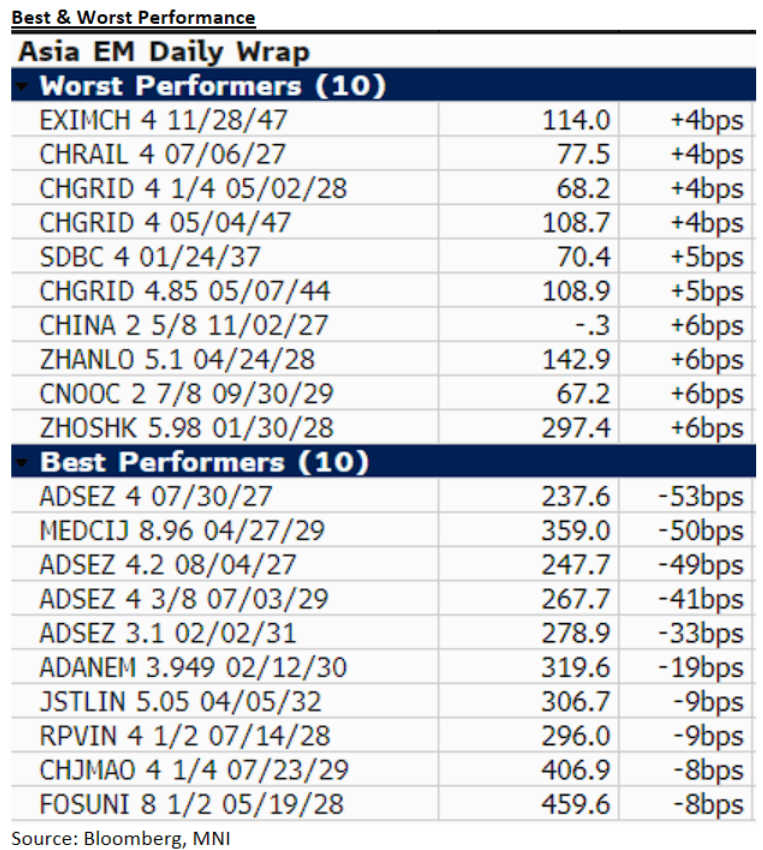Click spread value 77.5 for CHRAIL
Viewport: 763px width, 850px height.
pyautogui.click(x=583, y=154)
